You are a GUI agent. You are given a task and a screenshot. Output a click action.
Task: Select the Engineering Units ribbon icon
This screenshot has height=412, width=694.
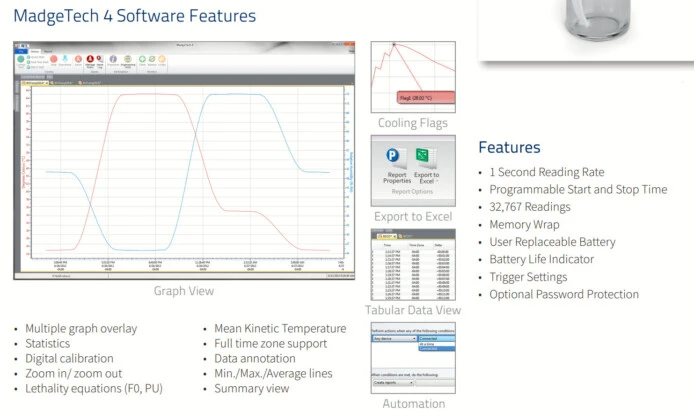pyautogui.click(x=128, y=61)
